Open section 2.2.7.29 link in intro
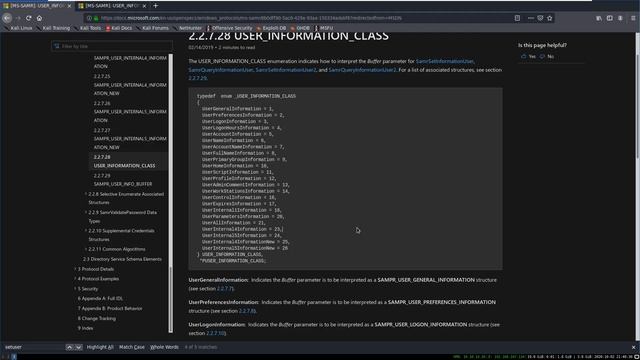 point(198,78)
